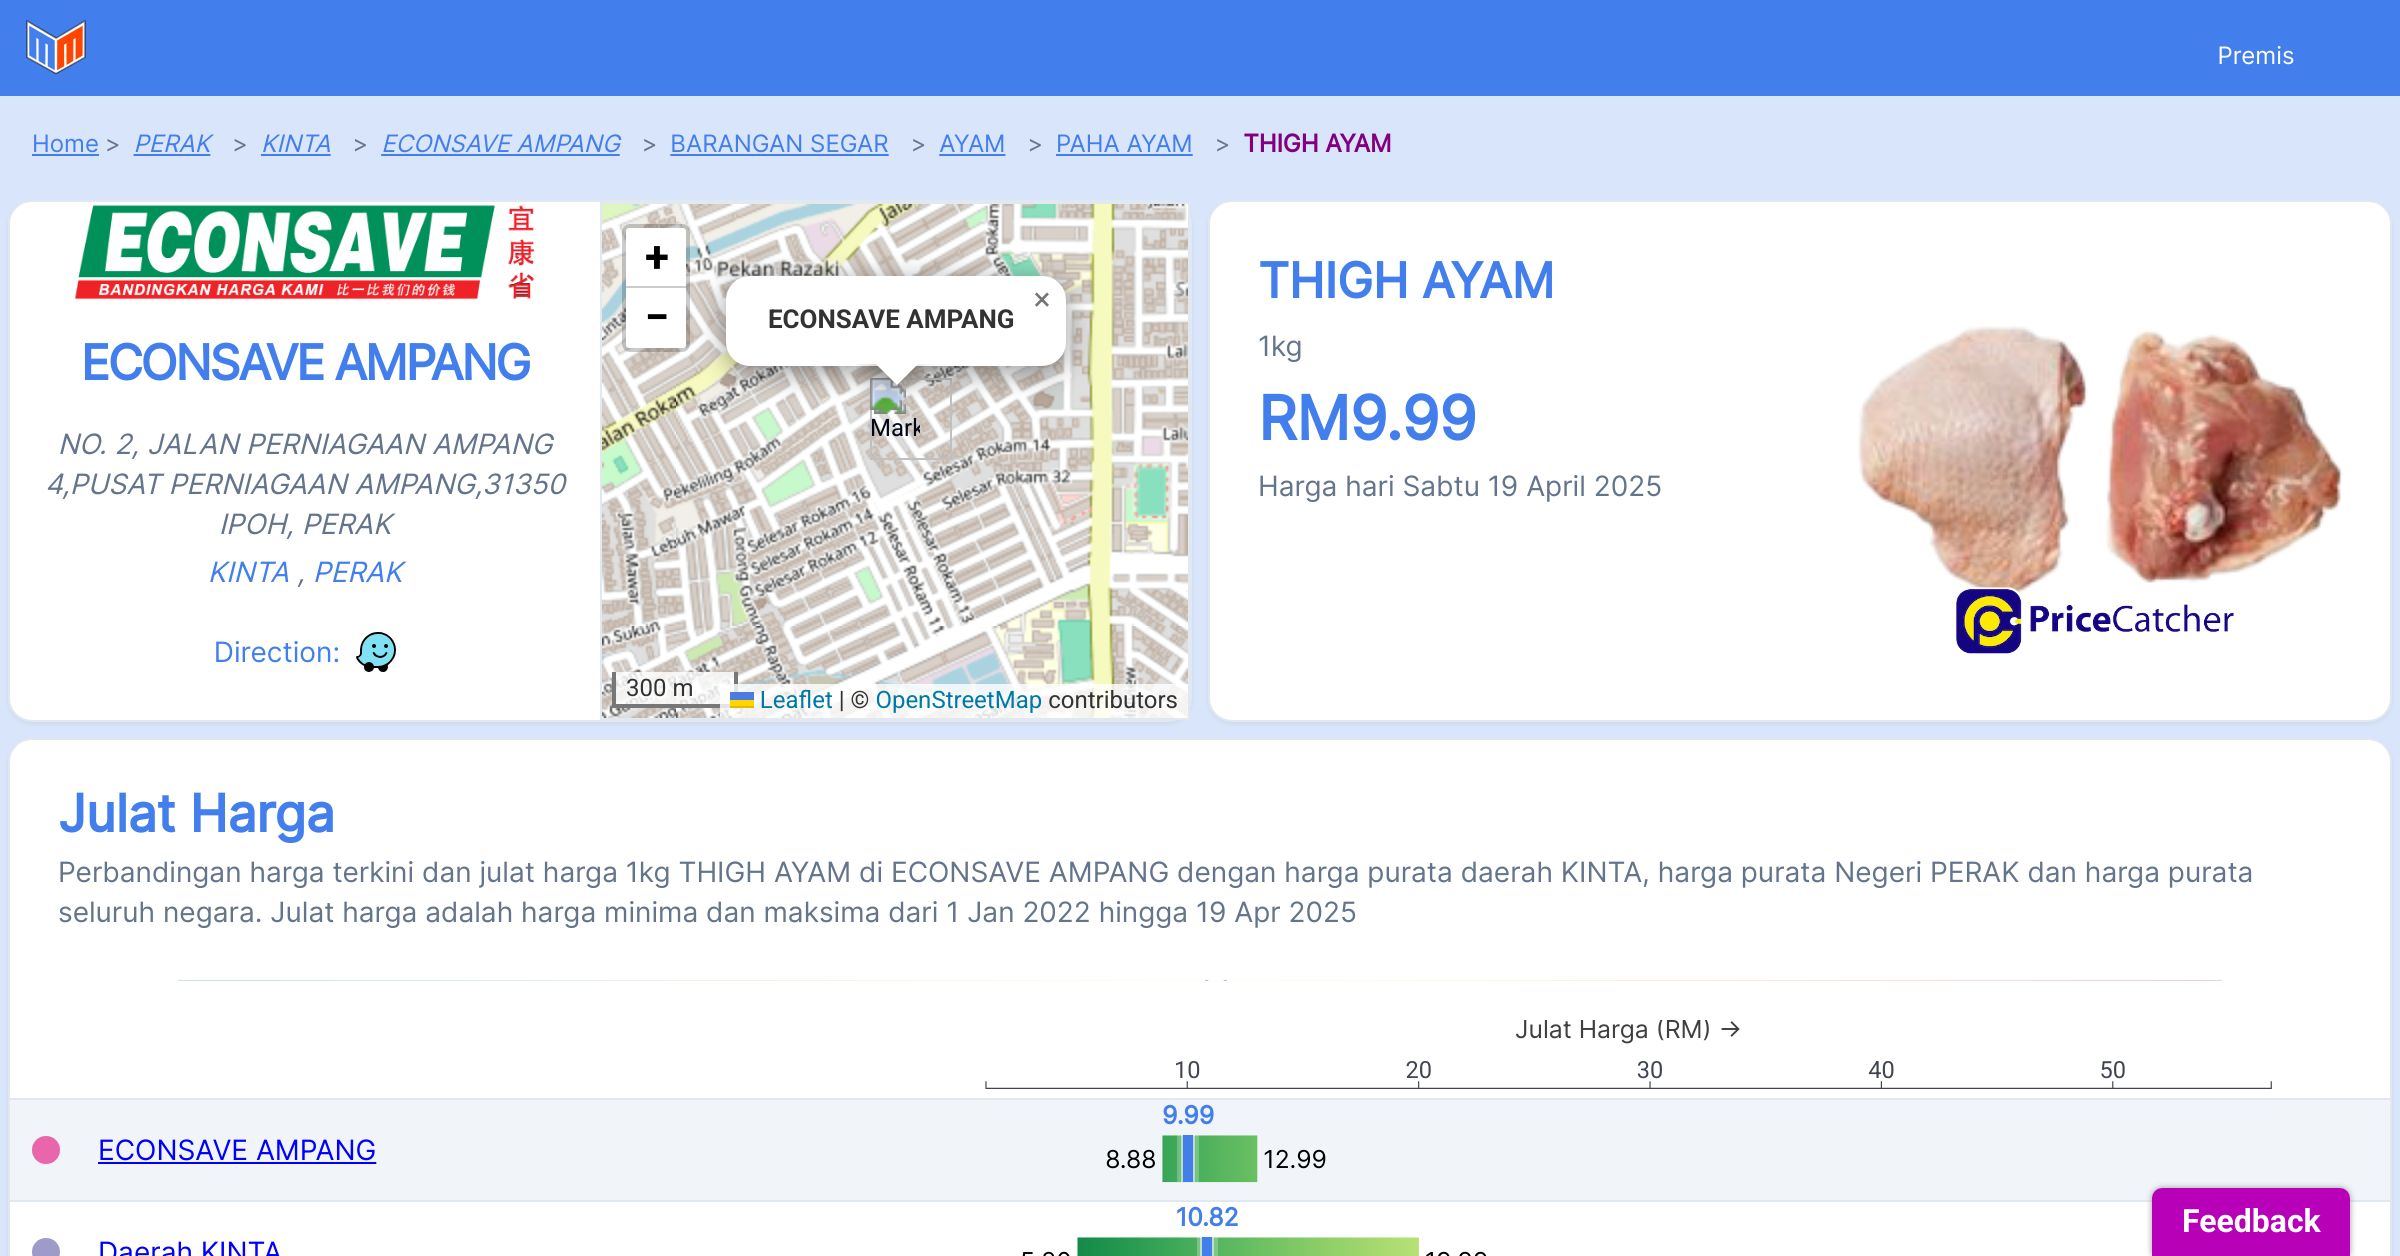Click purple dot beside Daerah KINTA row
Viewport: 2400px width, 1256px height.
click(46, 1248)
